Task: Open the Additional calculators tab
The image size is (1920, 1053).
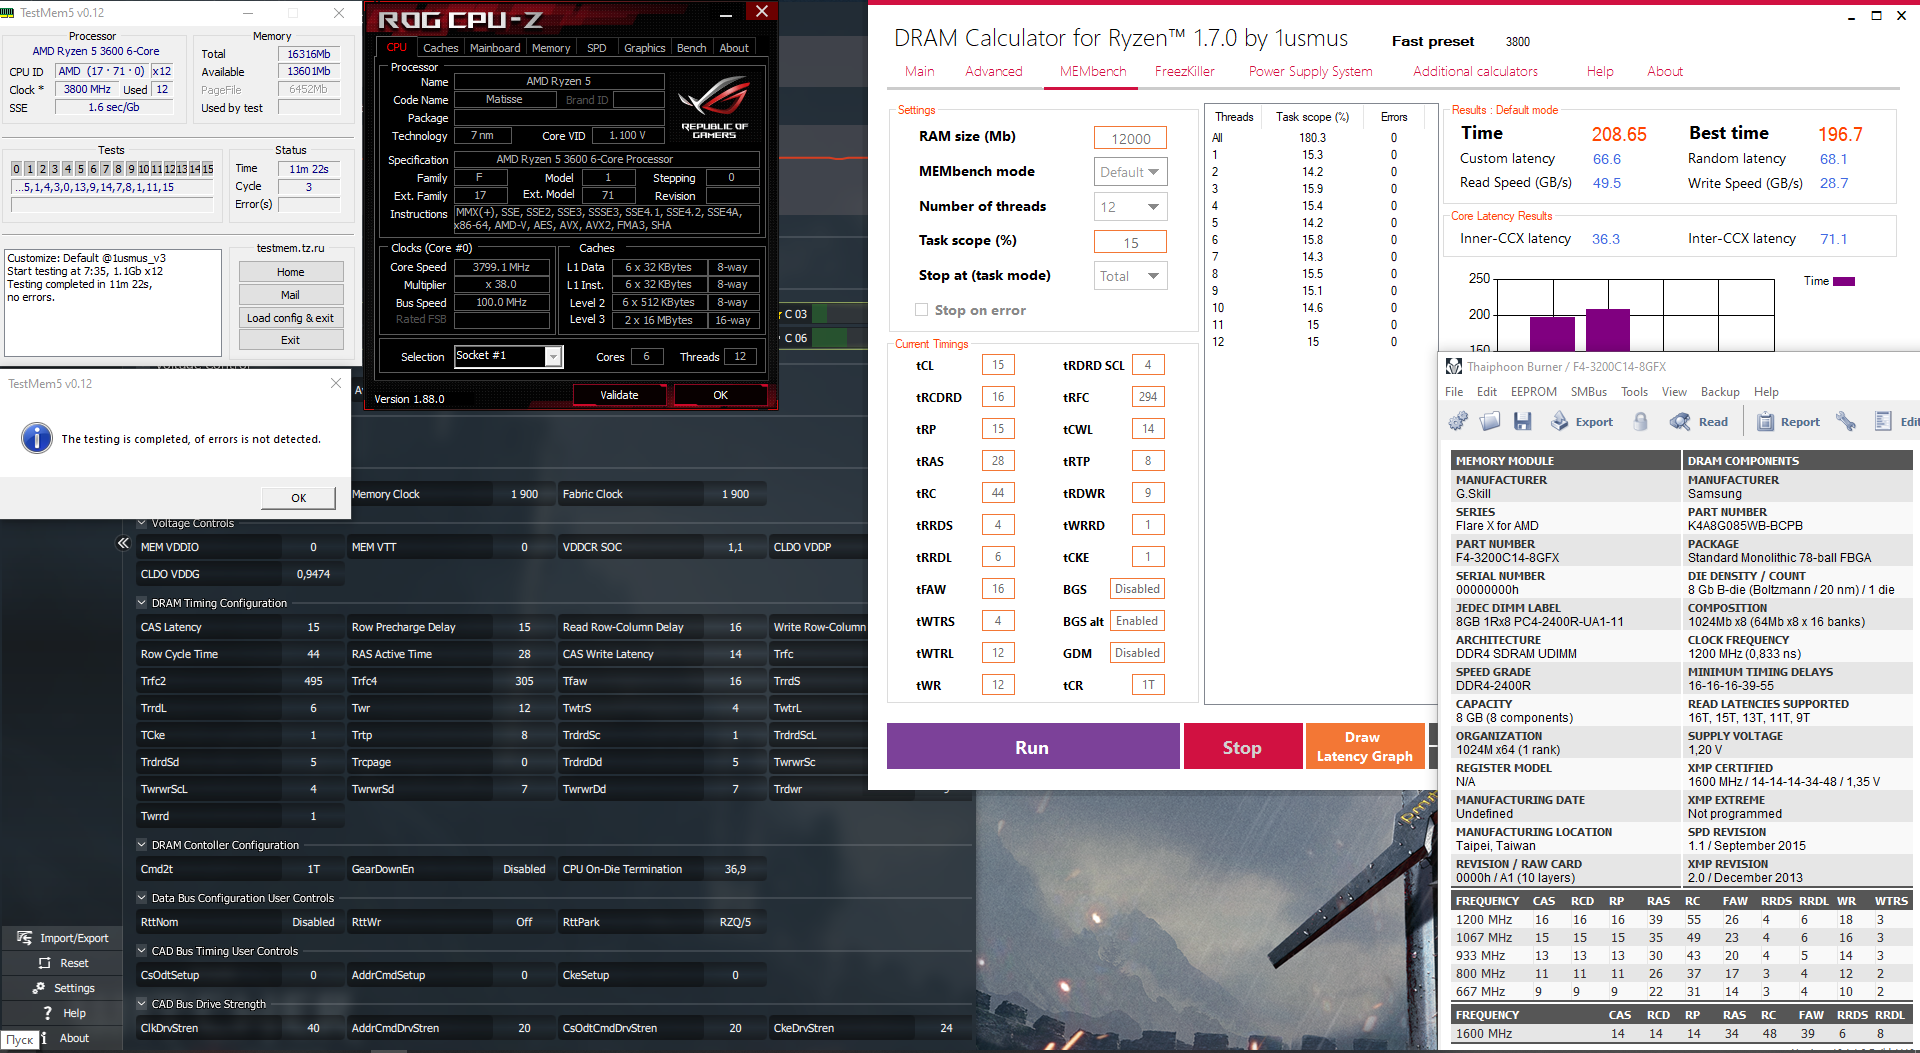Action: point(1475,72)
